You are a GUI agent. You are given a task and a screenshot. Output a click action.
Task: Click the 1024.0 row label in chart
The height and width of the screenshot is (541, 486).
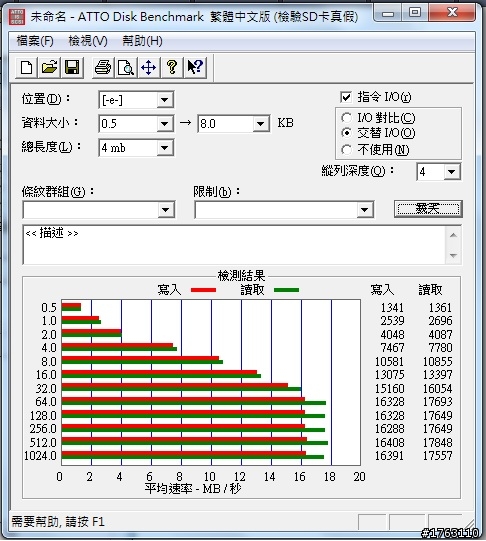(x=40, y=455)
